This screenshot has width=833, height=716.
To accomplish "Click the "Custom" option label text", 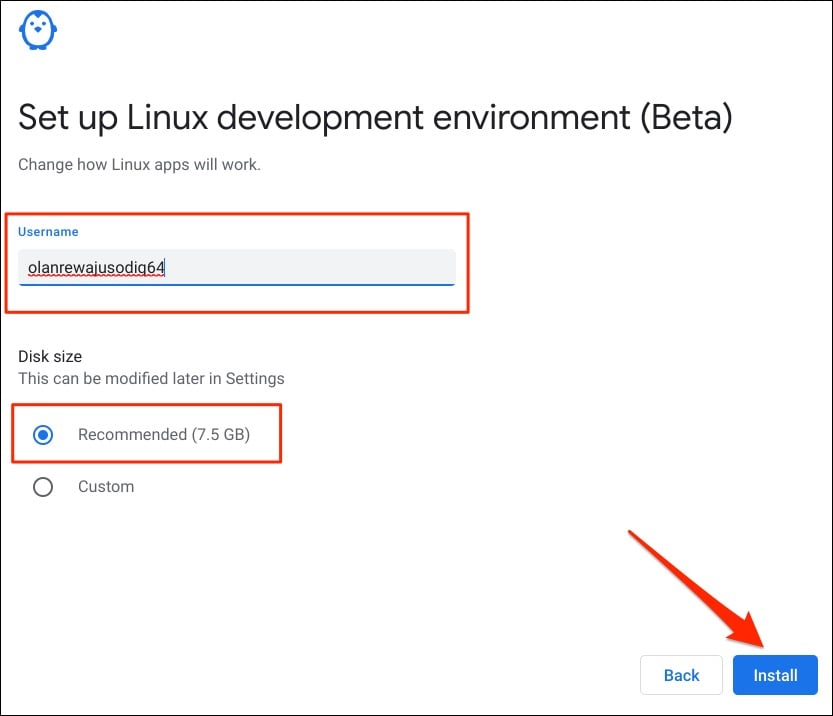I will (106, 487).
